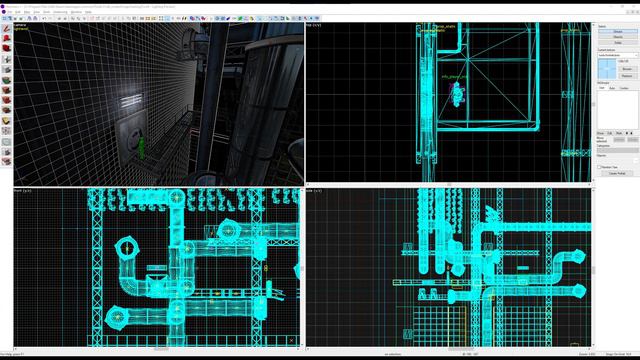
Task: Set selection mode to Groups
Action: coord(618,31)
